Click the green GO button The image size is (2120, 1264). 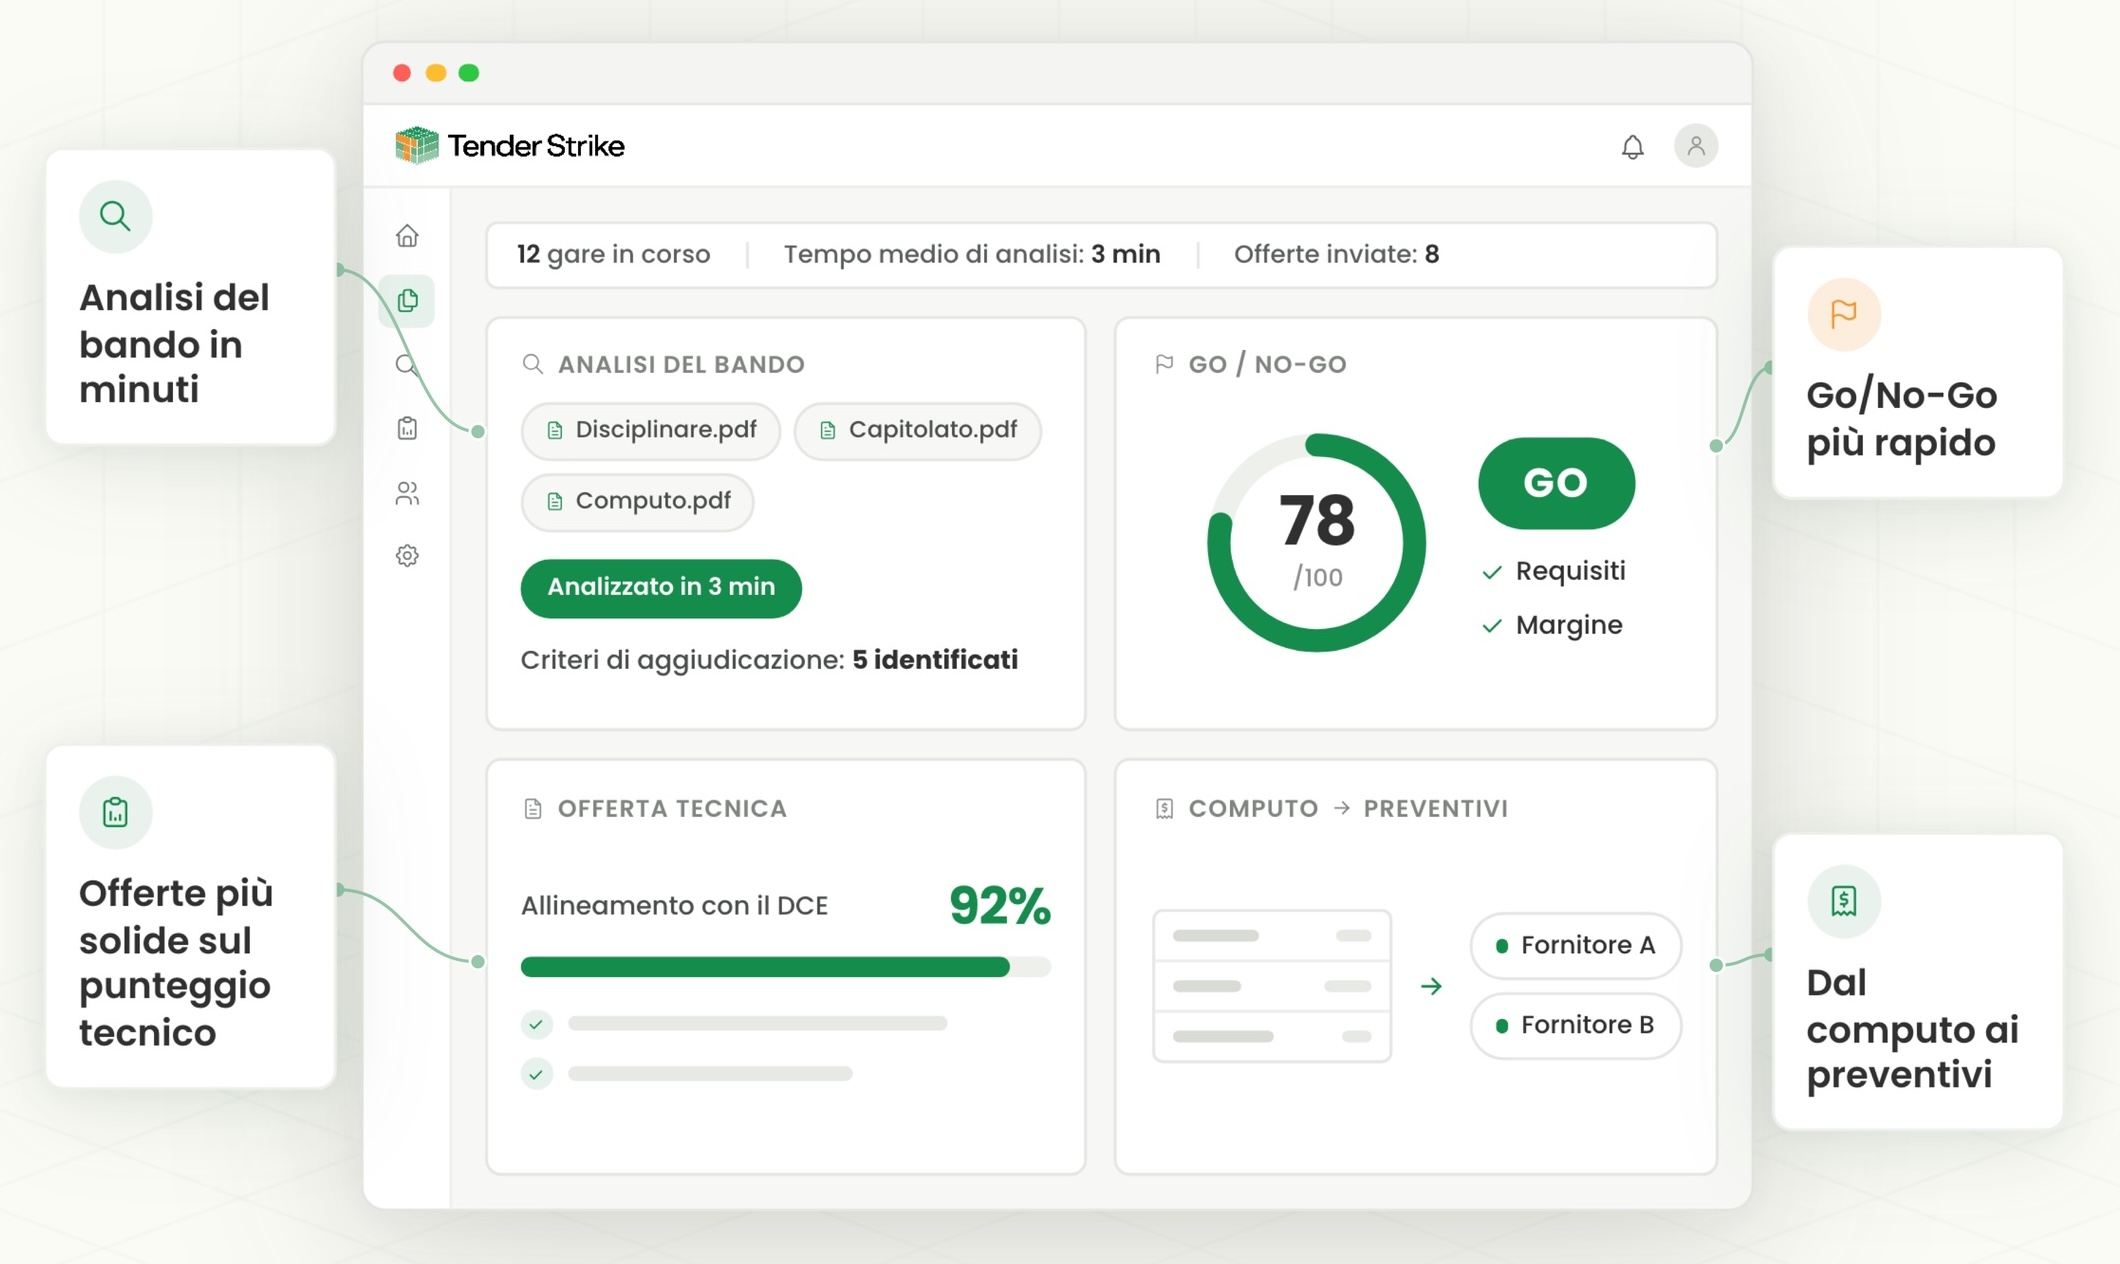tap(1556, 483)
